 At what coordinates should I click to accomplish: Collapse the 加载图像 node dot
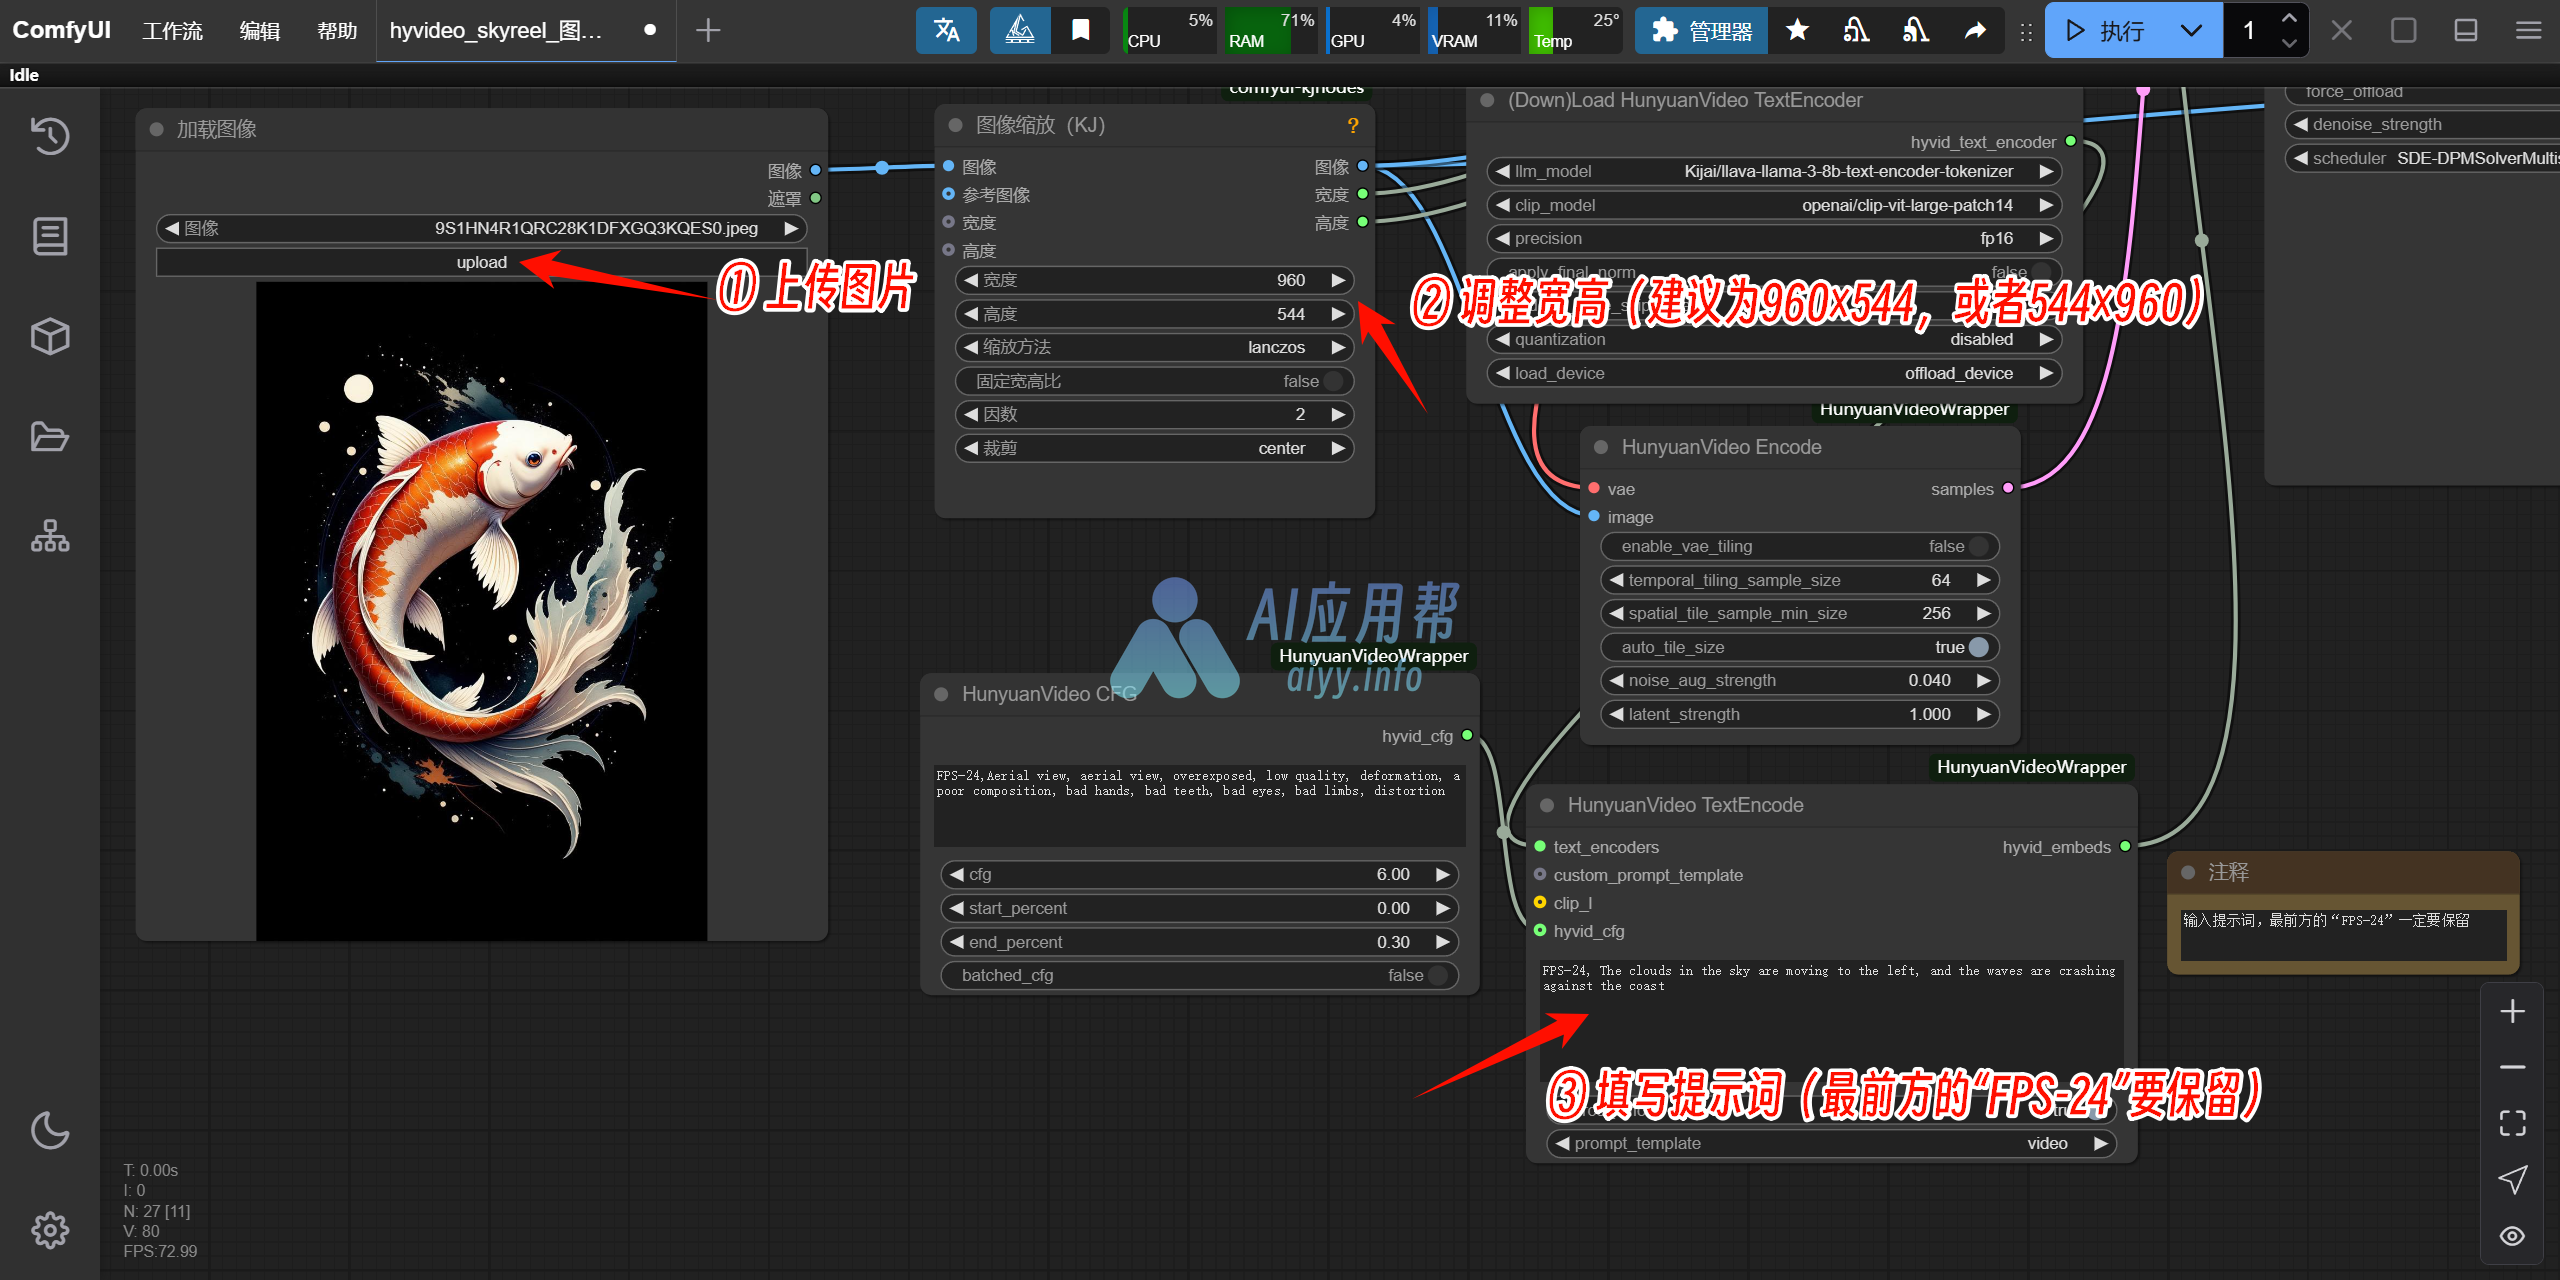coord(156,129)
